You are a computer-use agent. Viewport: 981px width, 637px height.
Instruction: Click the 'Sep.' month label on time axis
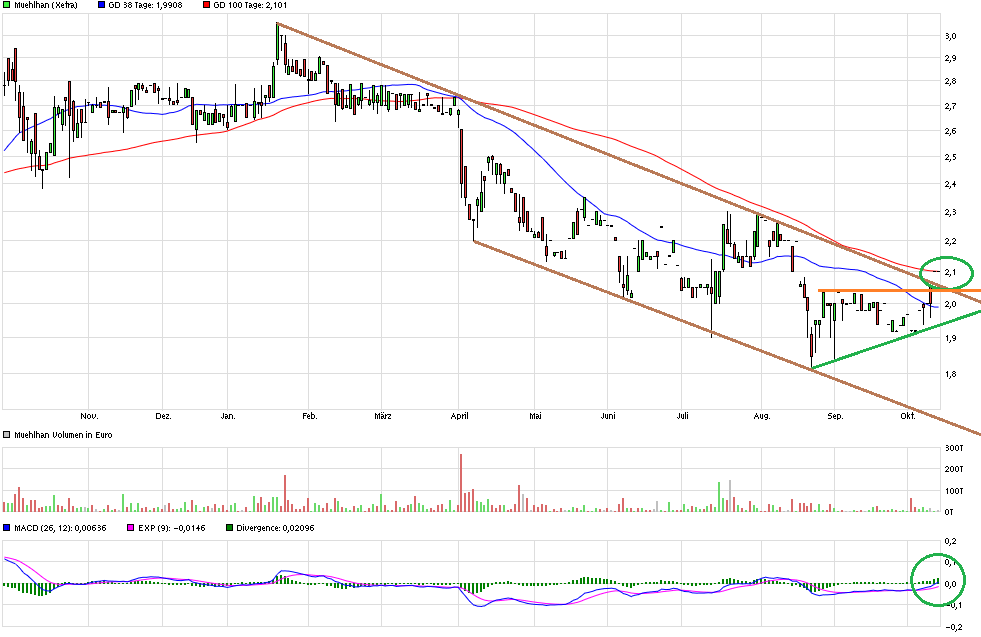(x=835, y=416)
